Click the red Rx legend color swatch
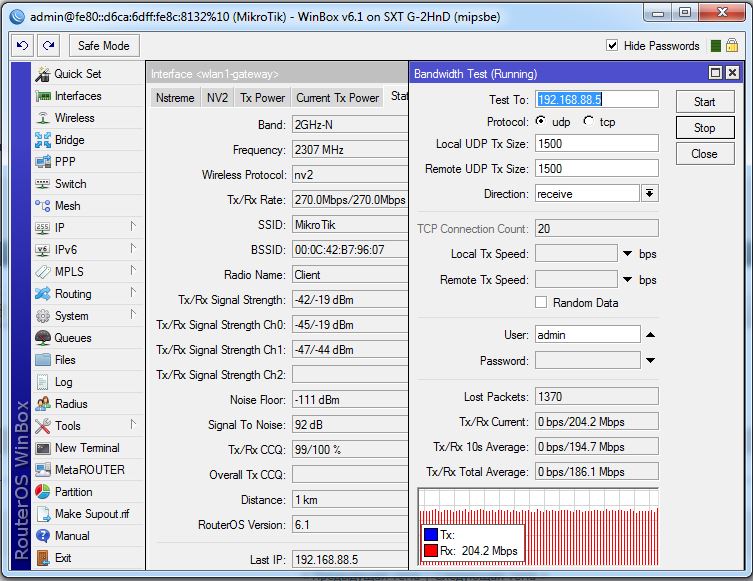The width and height of the screenshot is (753, 581). click(x=429, y=551)
